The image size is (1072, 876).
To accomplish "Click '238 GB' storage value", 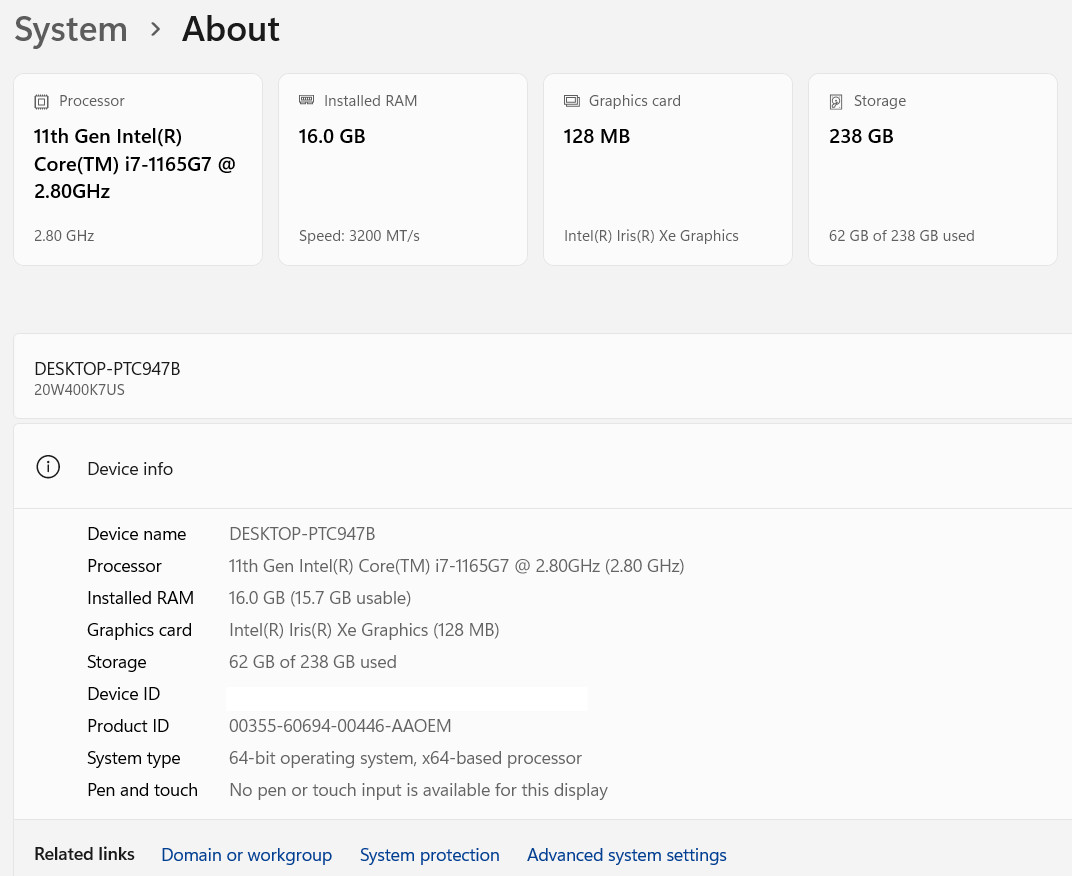I will pos(861,137).
